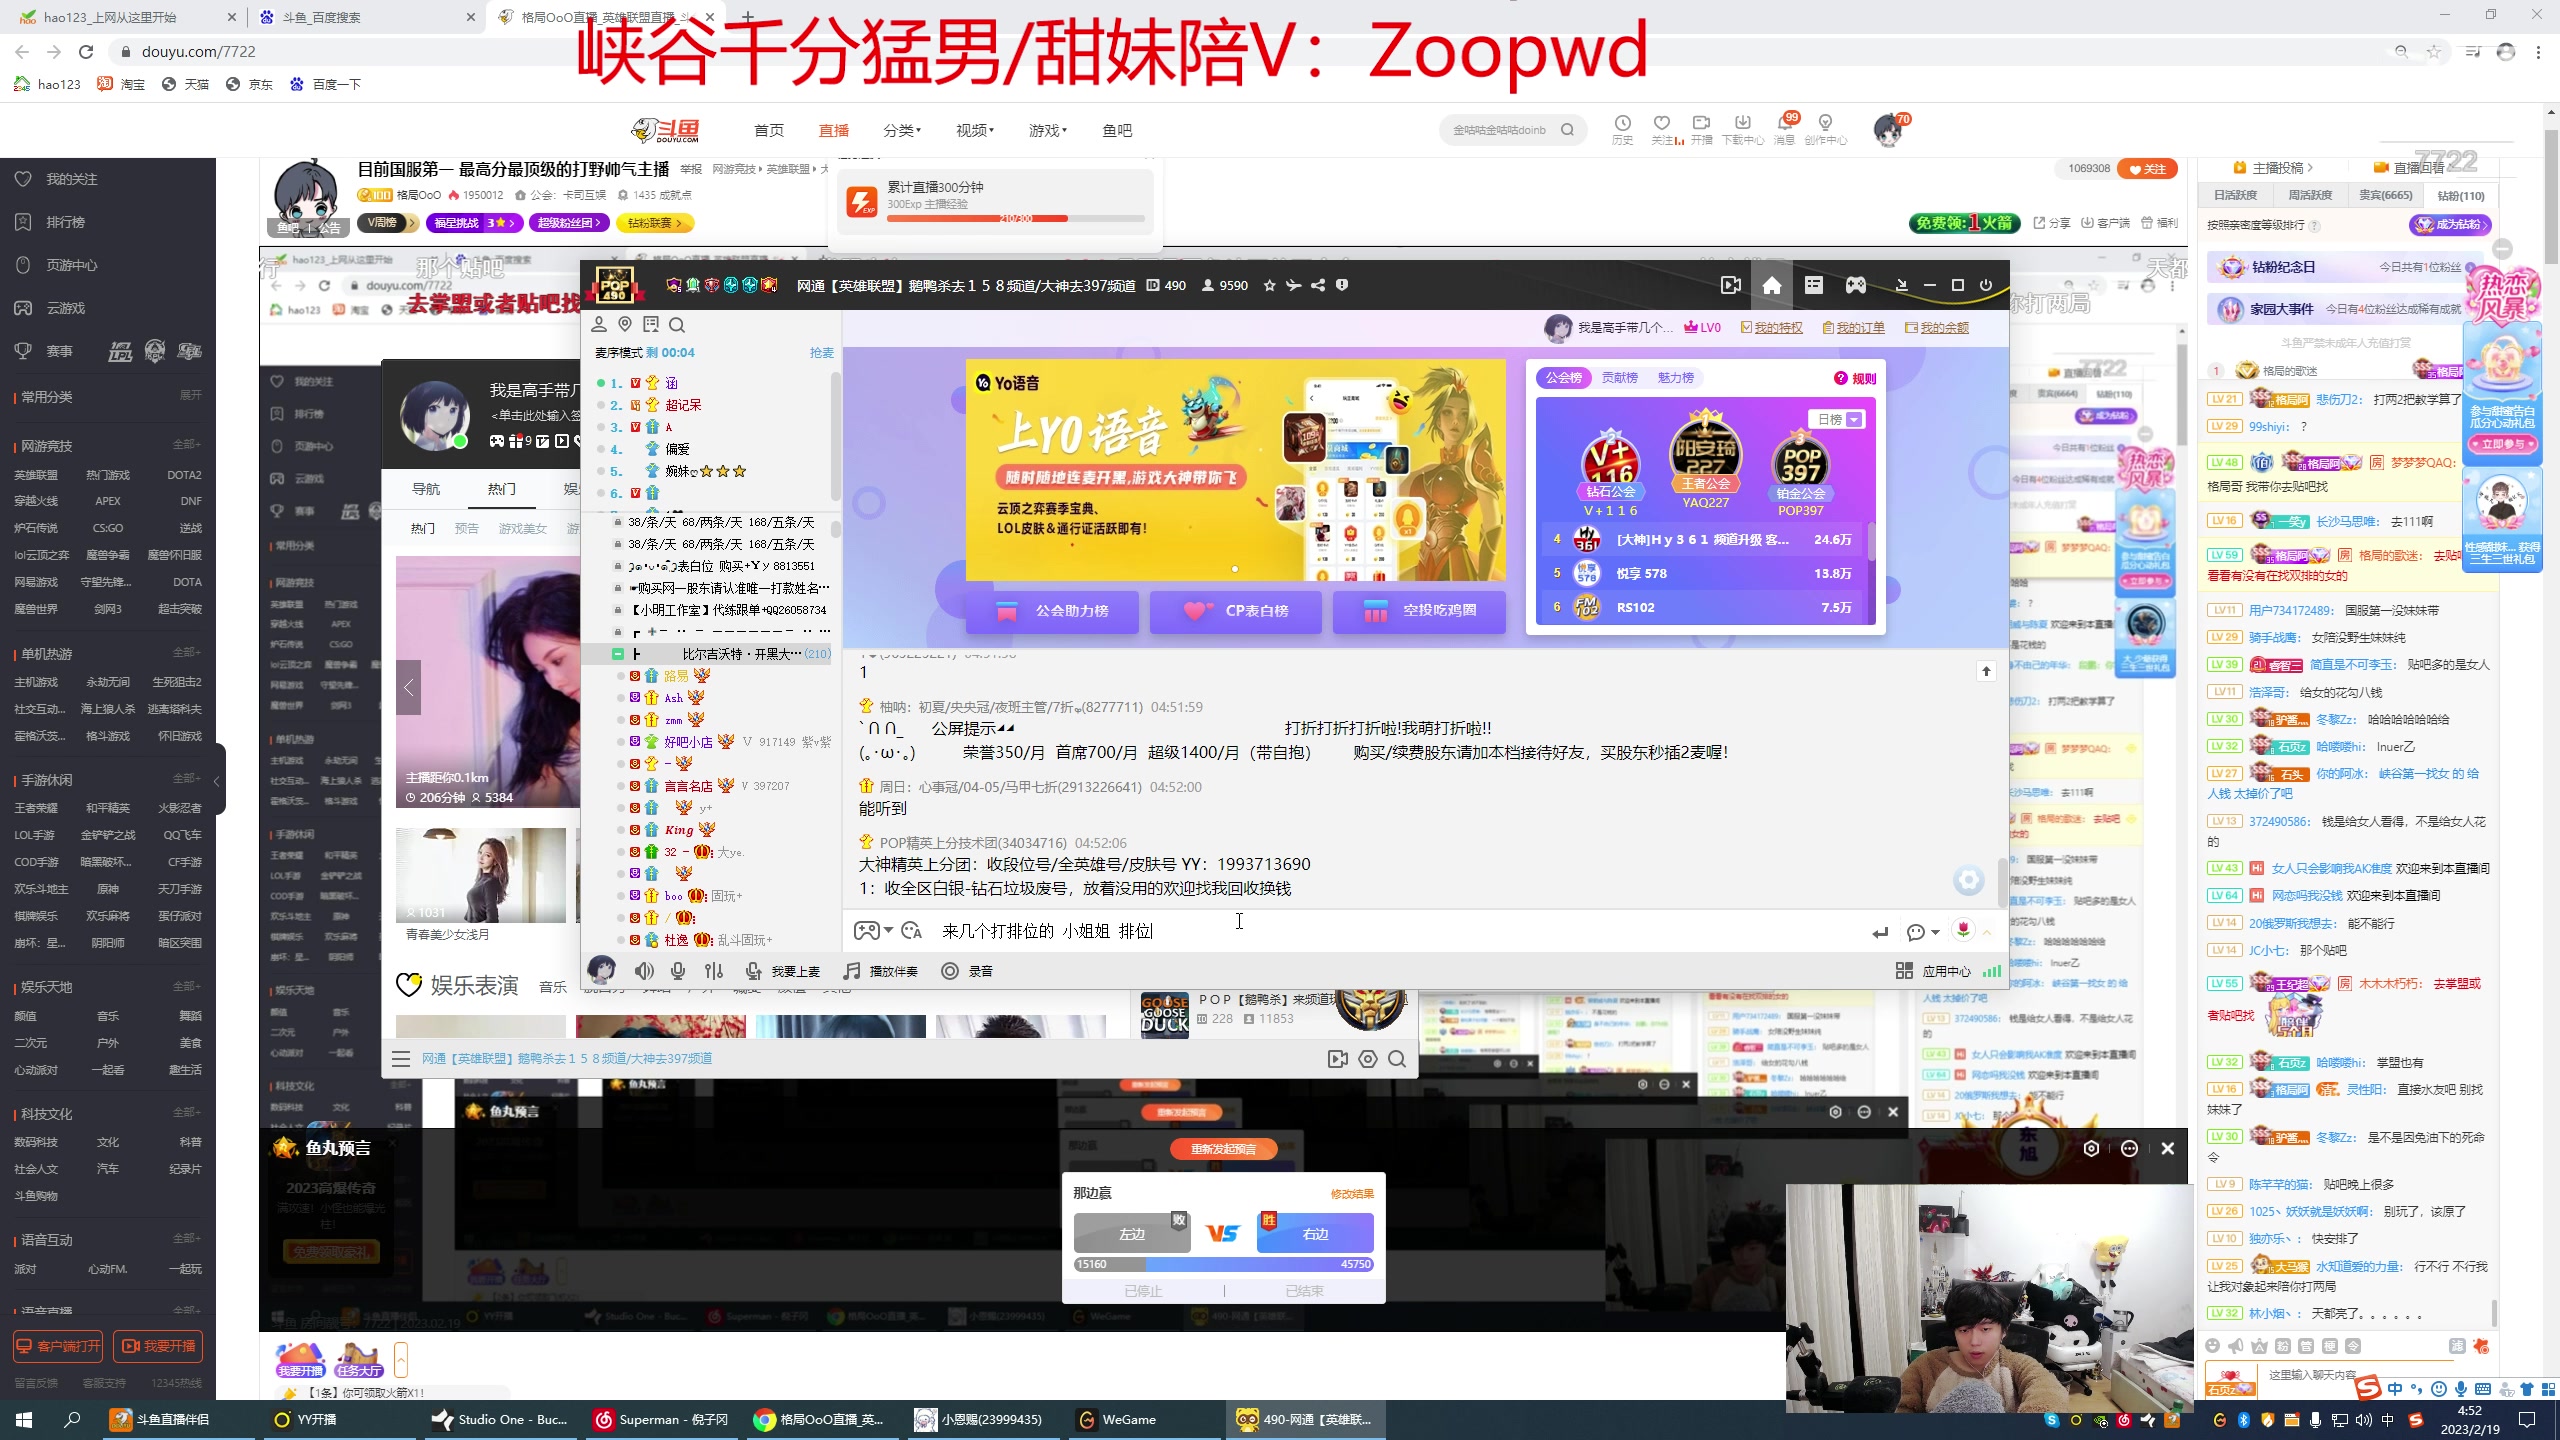Select the 钻粉(110) tab
This screenshot has width=2560, height=1440.
click(x=2460, y=196)
